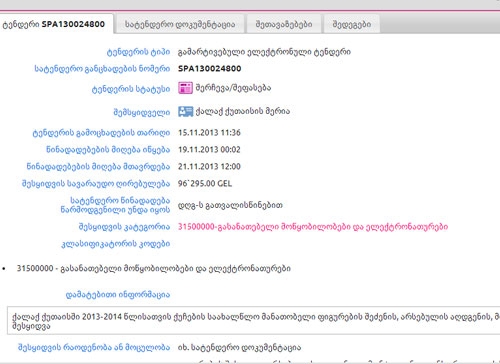
Task: Open the ტენდერი SPA130024800 tab
Action: point(56,24)
